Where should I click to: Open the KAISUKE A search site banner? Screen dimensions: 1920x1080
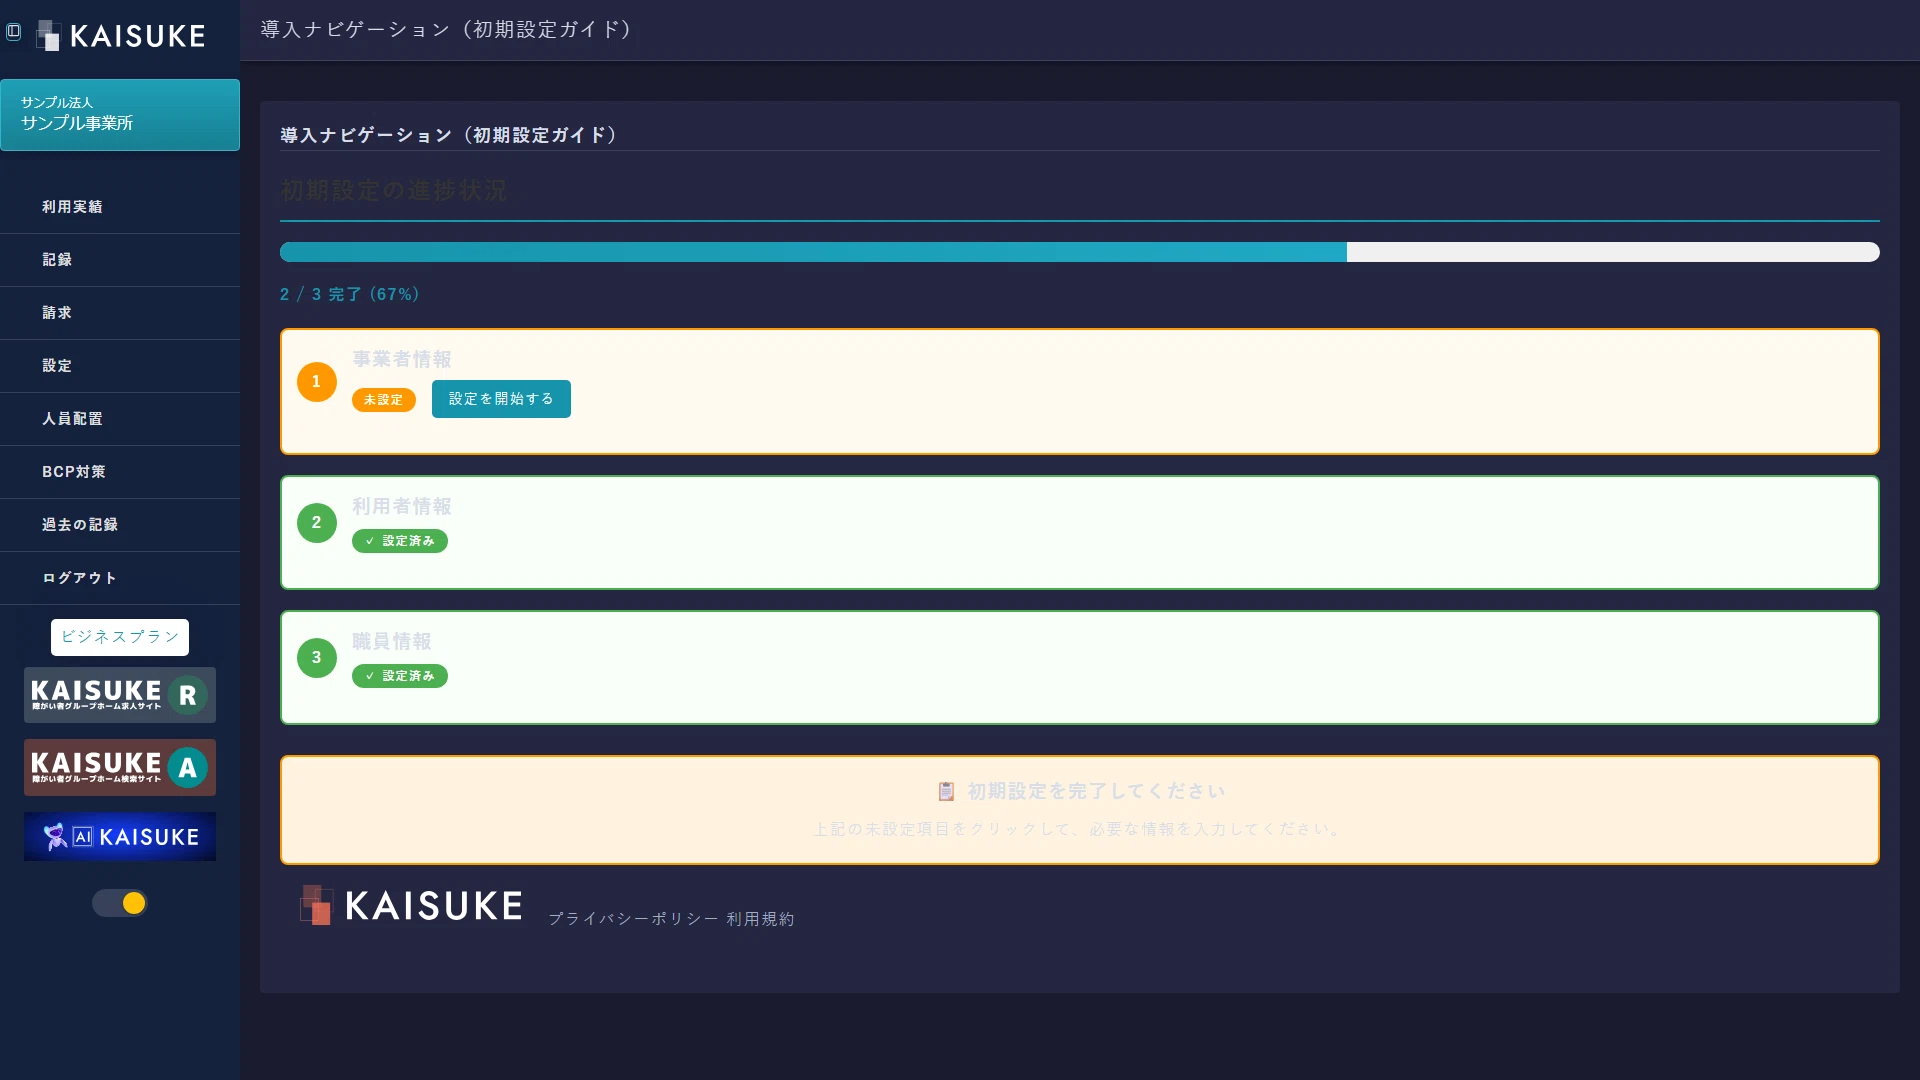pos(120,767)
